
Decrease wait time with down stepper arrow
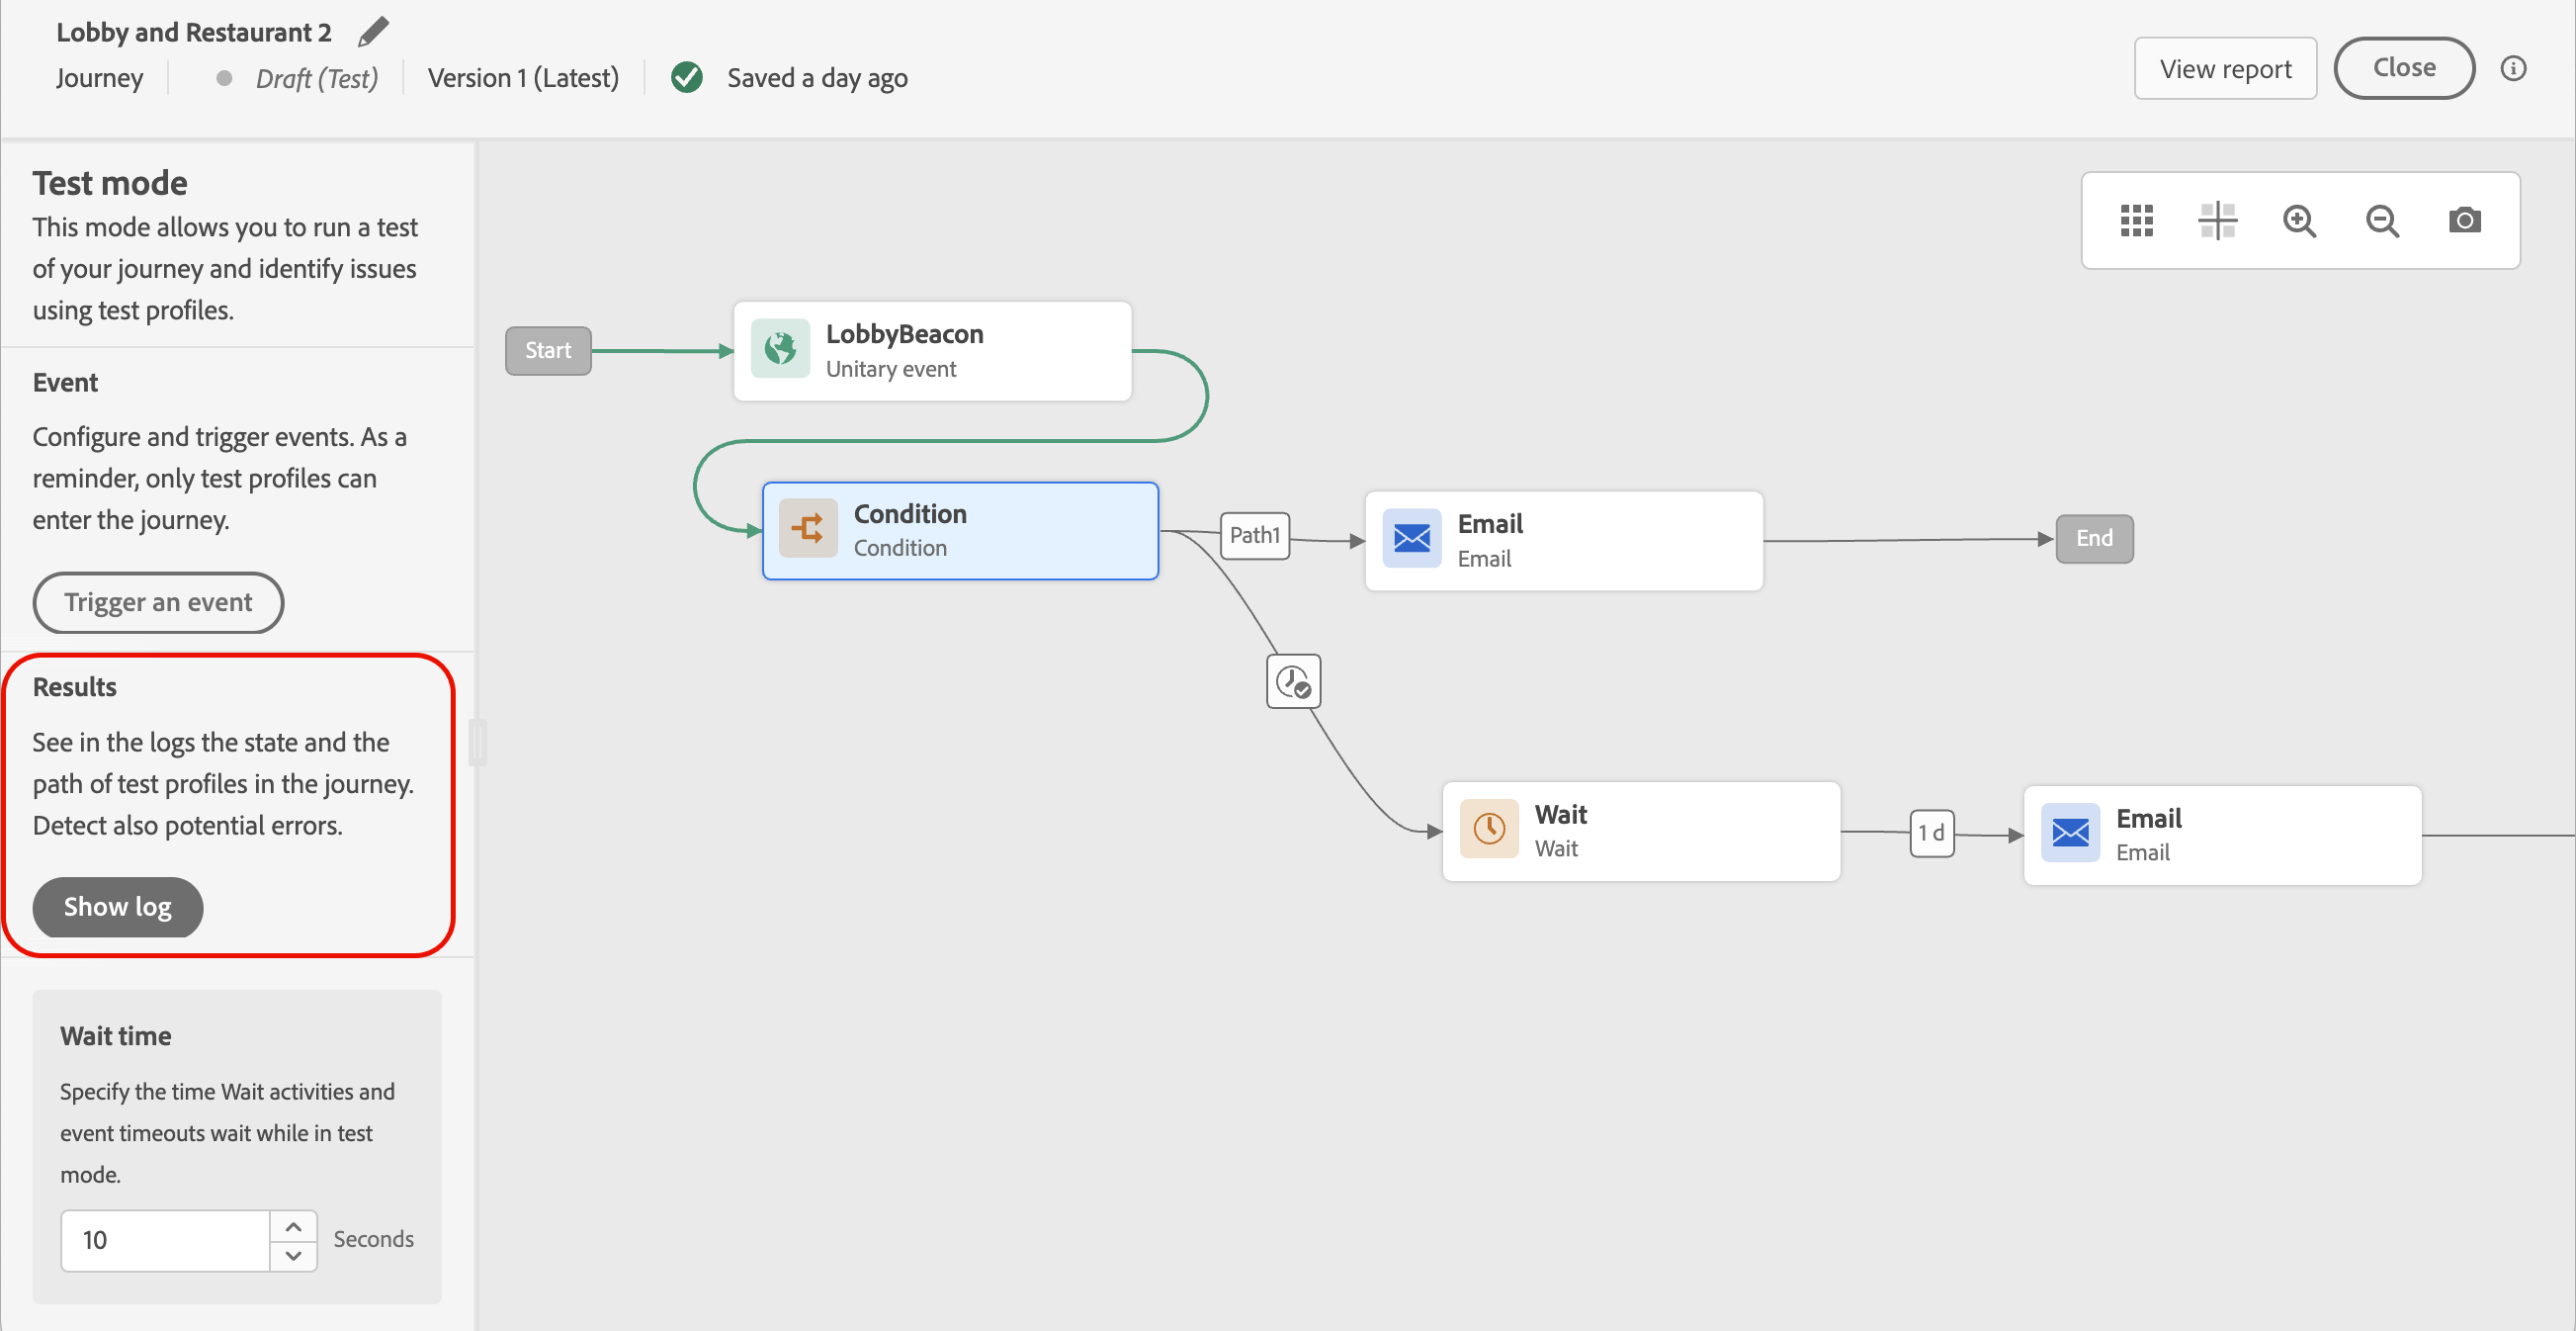point(293,1255)
